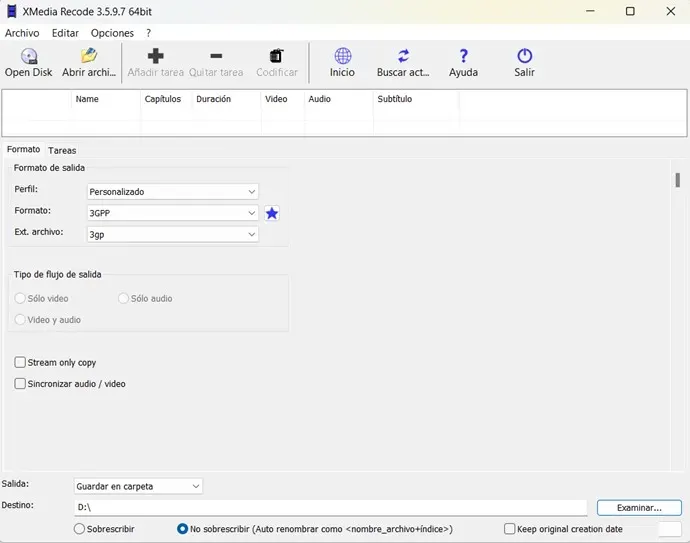This screenshot has height=543, width=690.
Task: Minimize the XMedia Recode window
Action: pos(591,11)
